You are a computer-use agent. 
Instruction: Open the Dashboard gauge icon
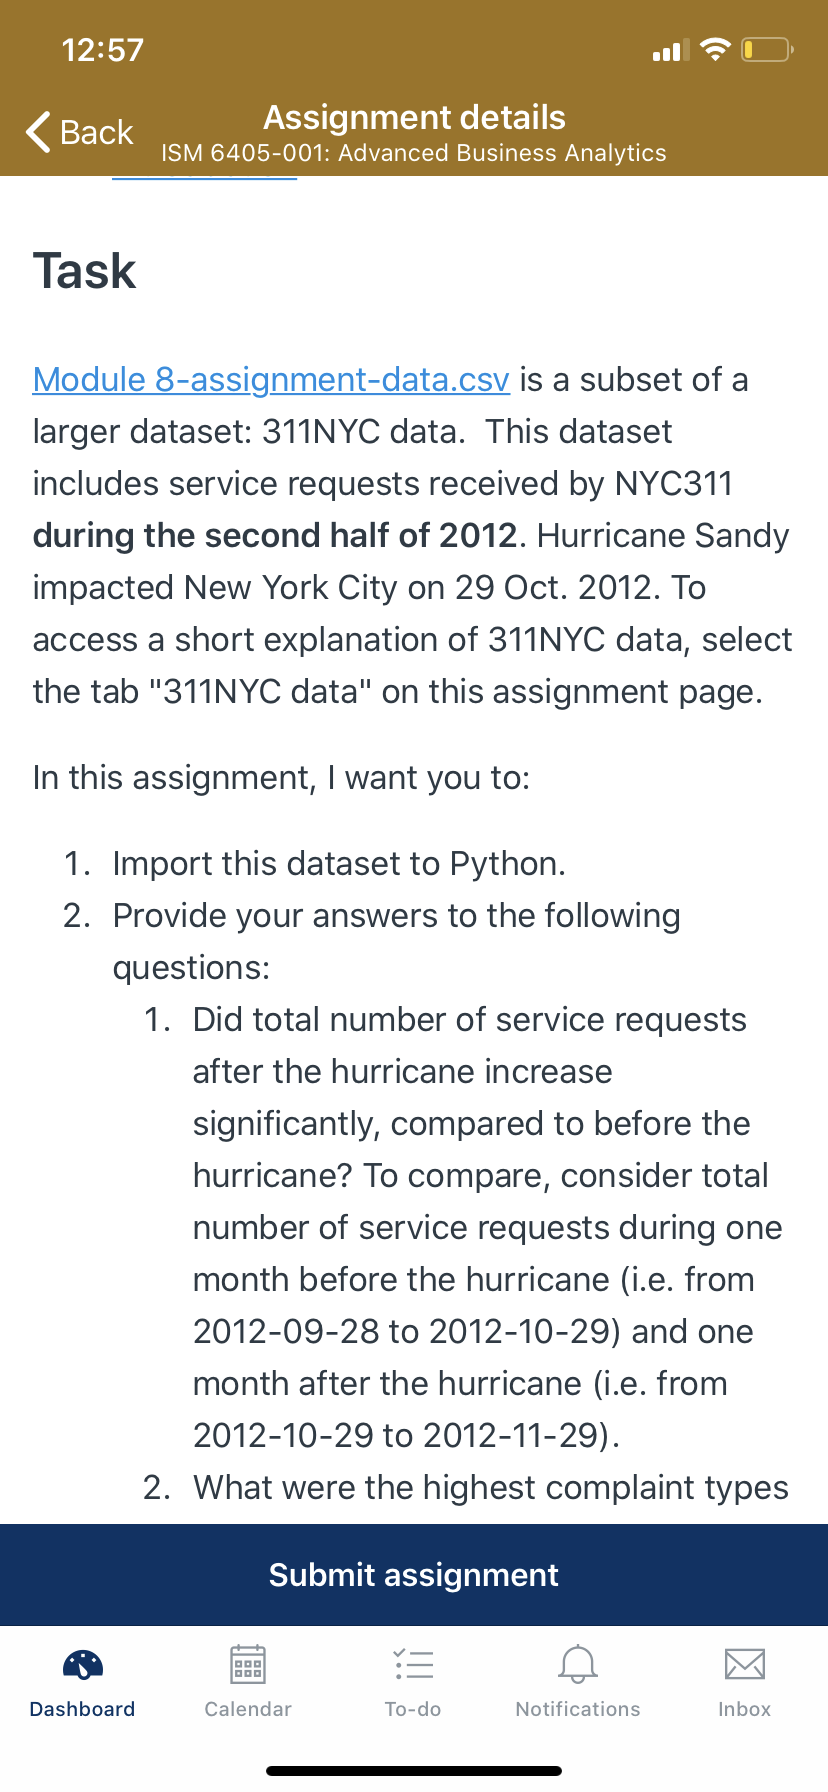(x=83, y=1664)
